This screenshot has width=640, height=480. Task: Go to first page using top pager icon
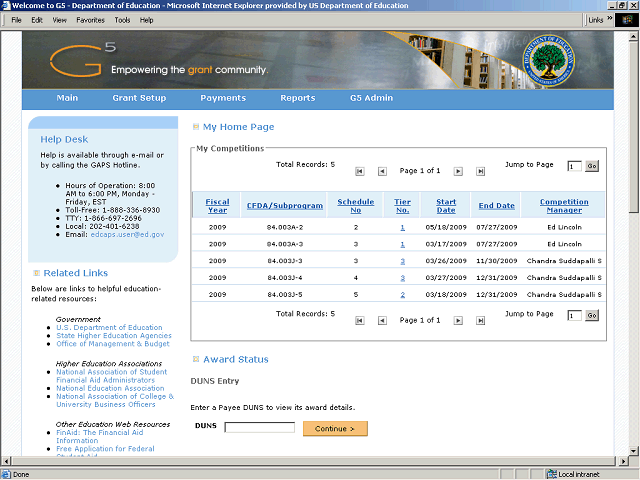[360, 171]
